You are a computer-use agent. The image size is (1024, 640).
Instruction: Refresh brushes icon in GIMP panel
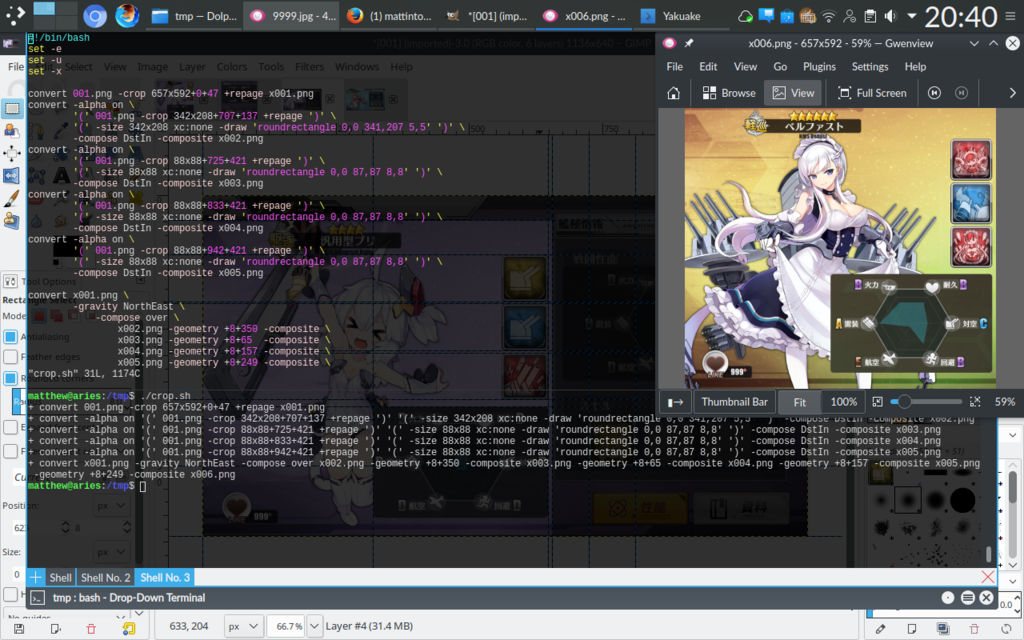1006,629
